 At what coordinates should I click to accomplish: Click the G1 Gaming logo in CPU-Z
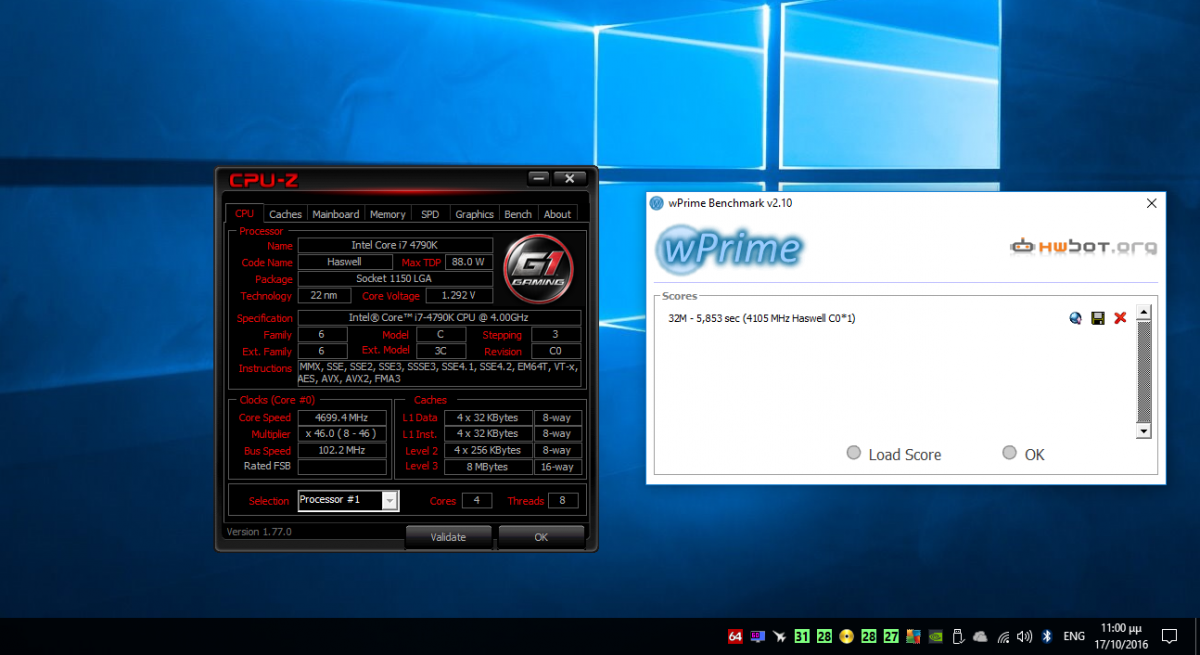click(538, 267)
